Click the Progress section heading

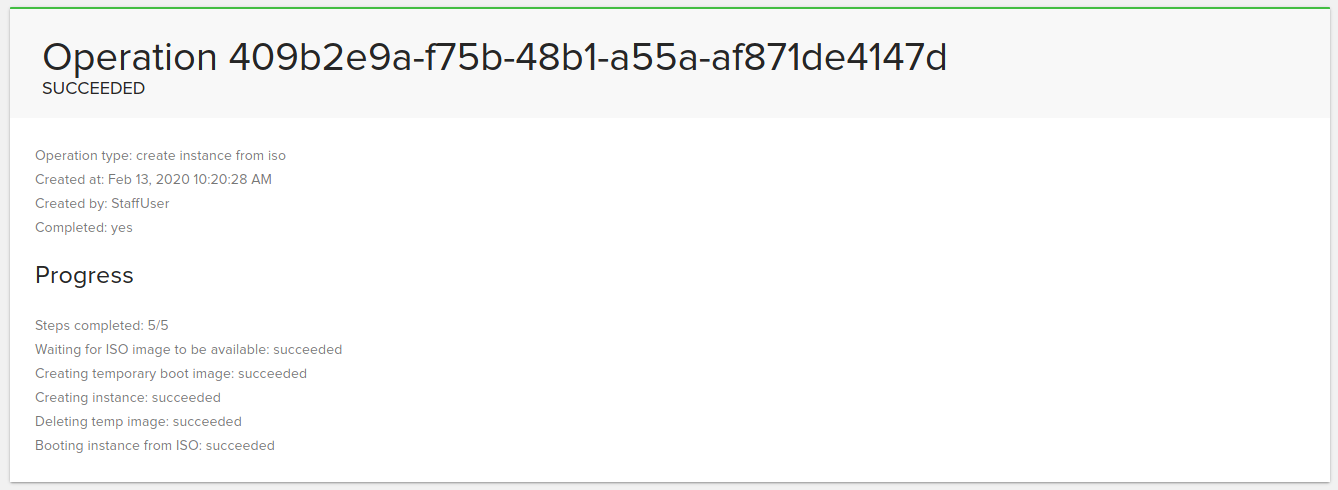[x=84, y=275]
